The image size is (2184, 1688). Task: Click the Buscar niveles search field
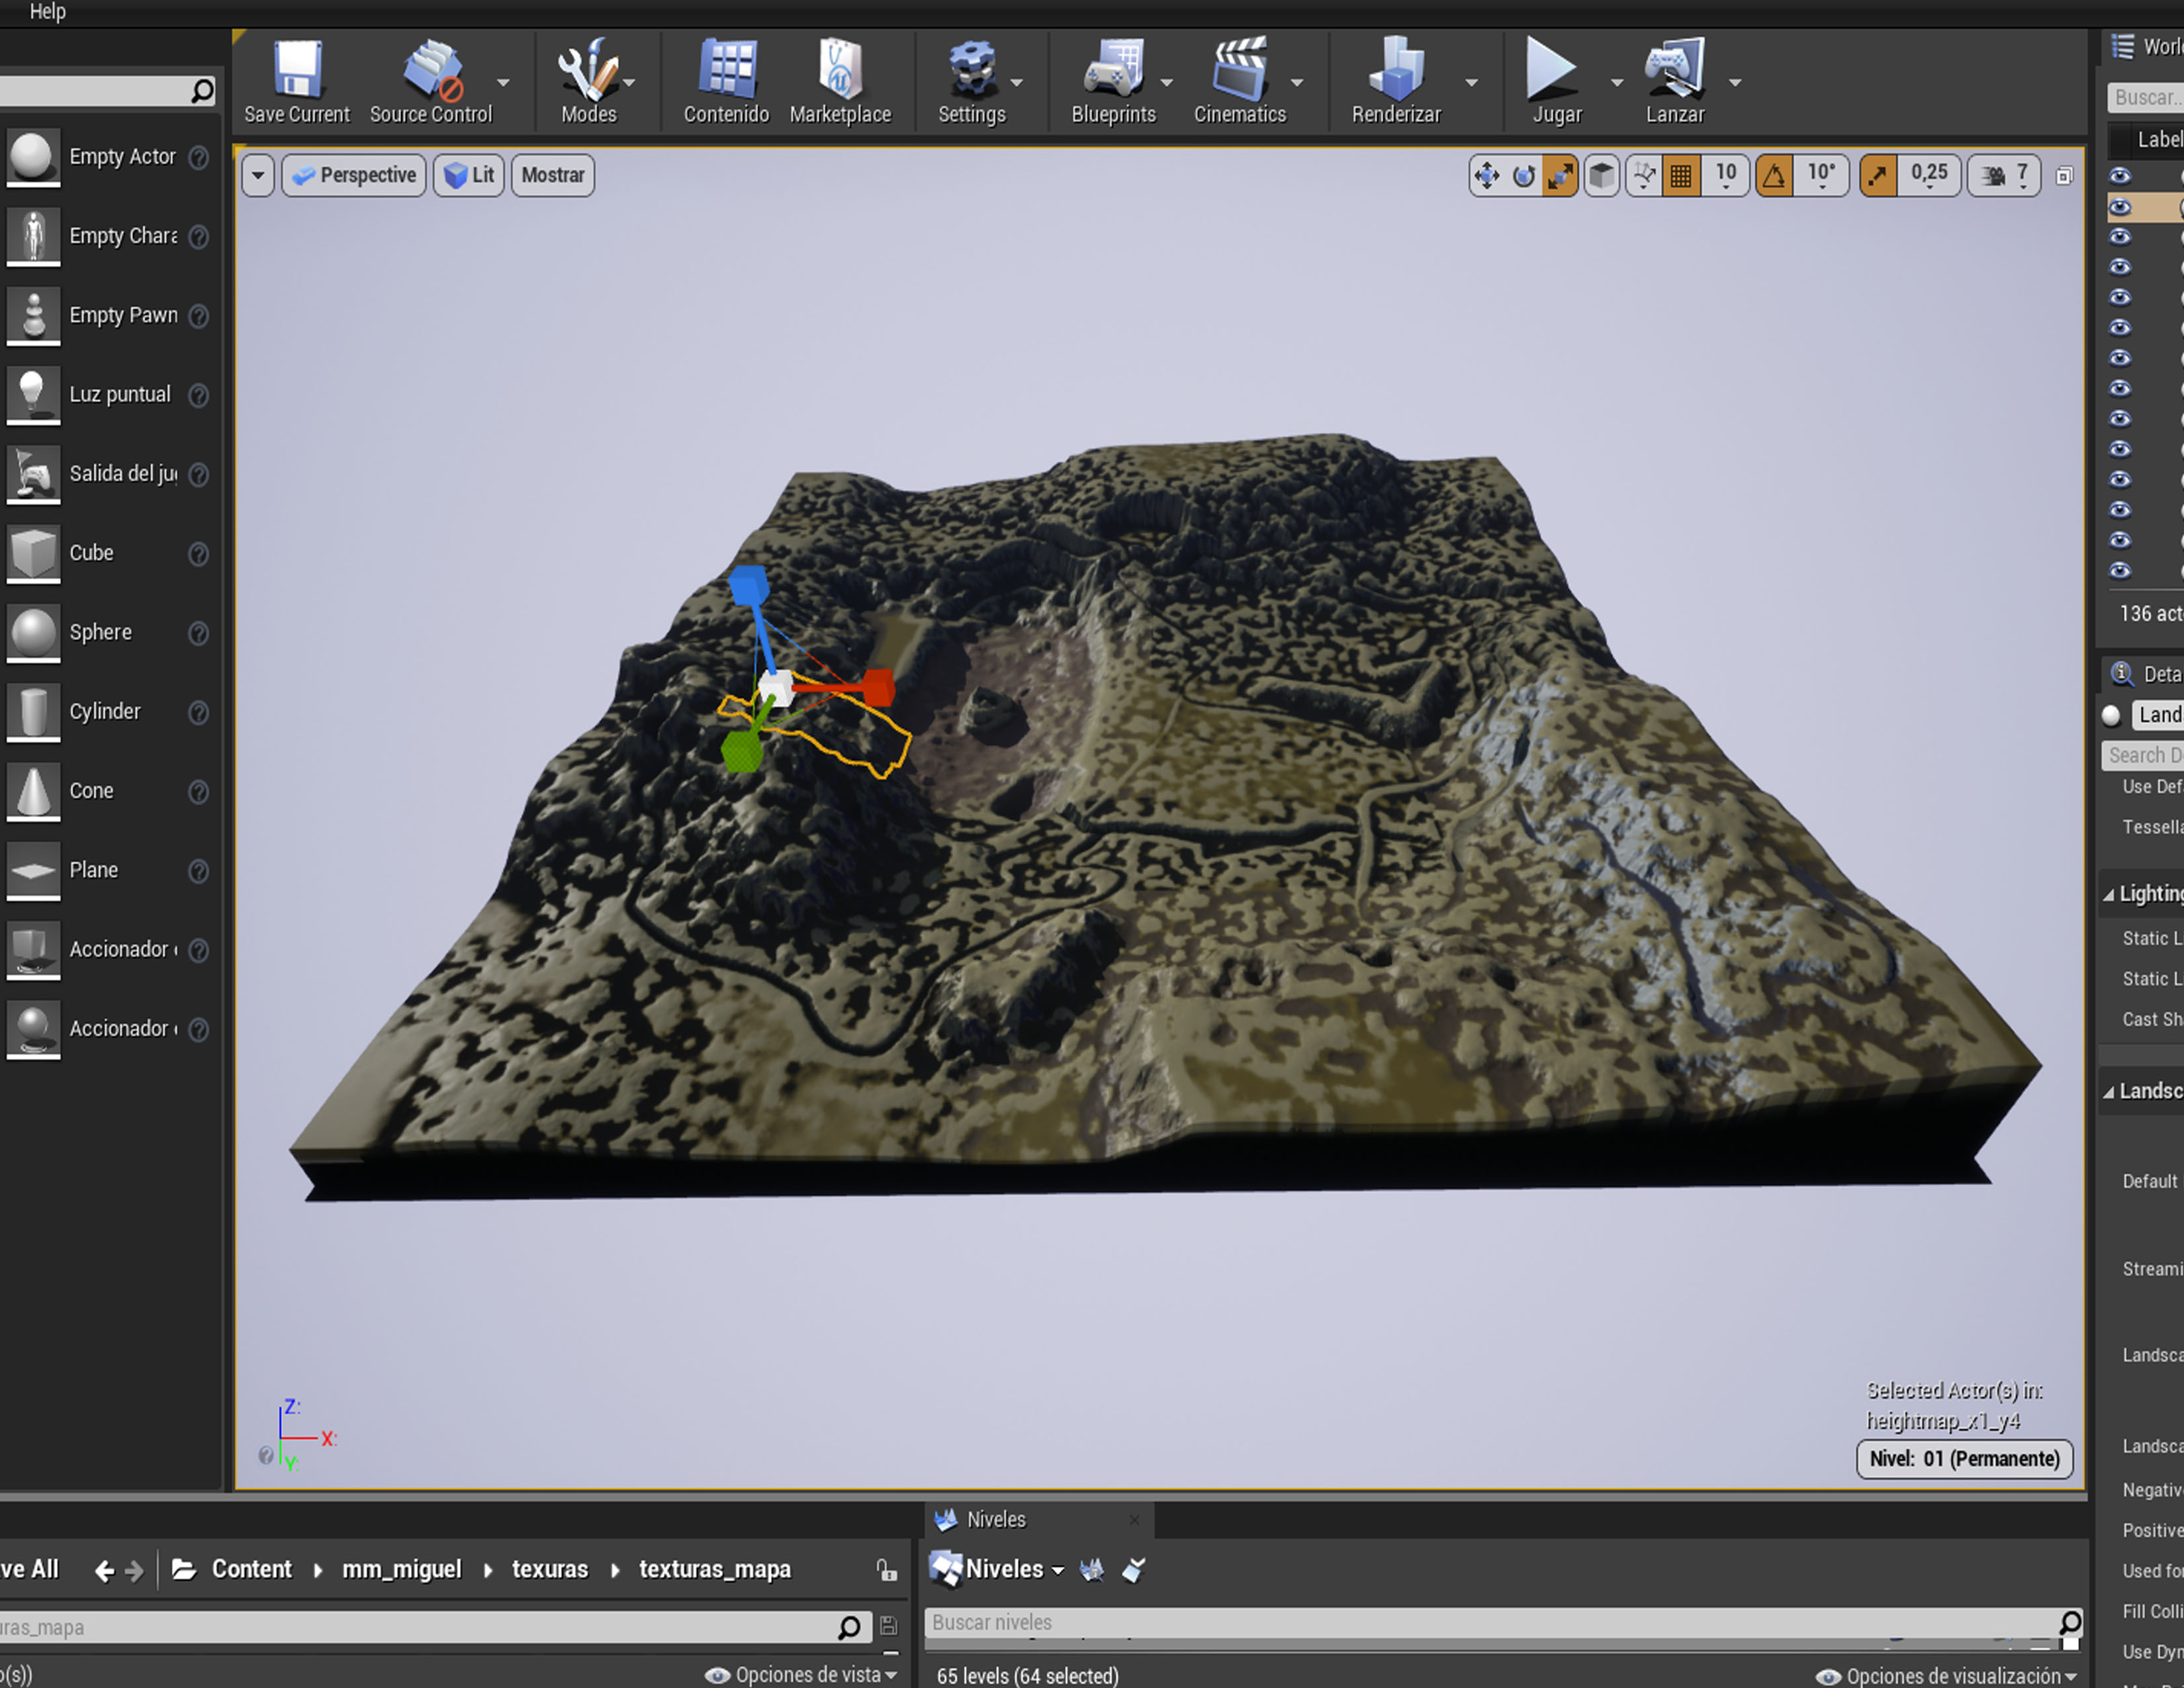[1490, 1622]
